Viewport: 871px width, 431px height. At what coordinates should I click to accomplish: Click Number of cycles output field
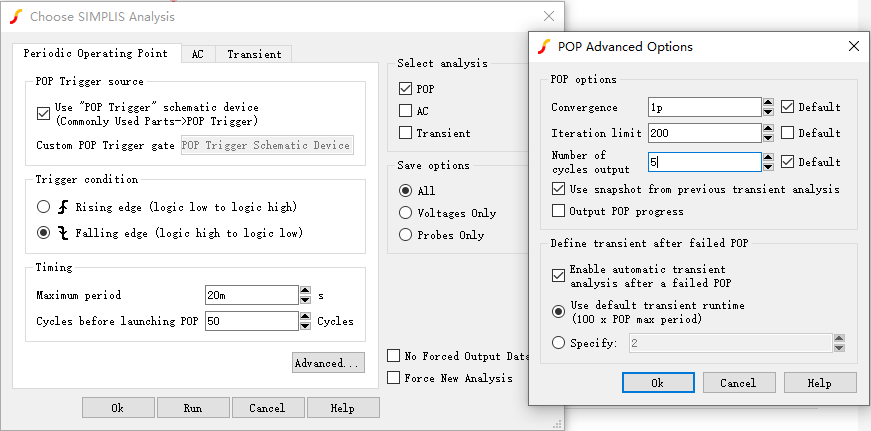704,162
